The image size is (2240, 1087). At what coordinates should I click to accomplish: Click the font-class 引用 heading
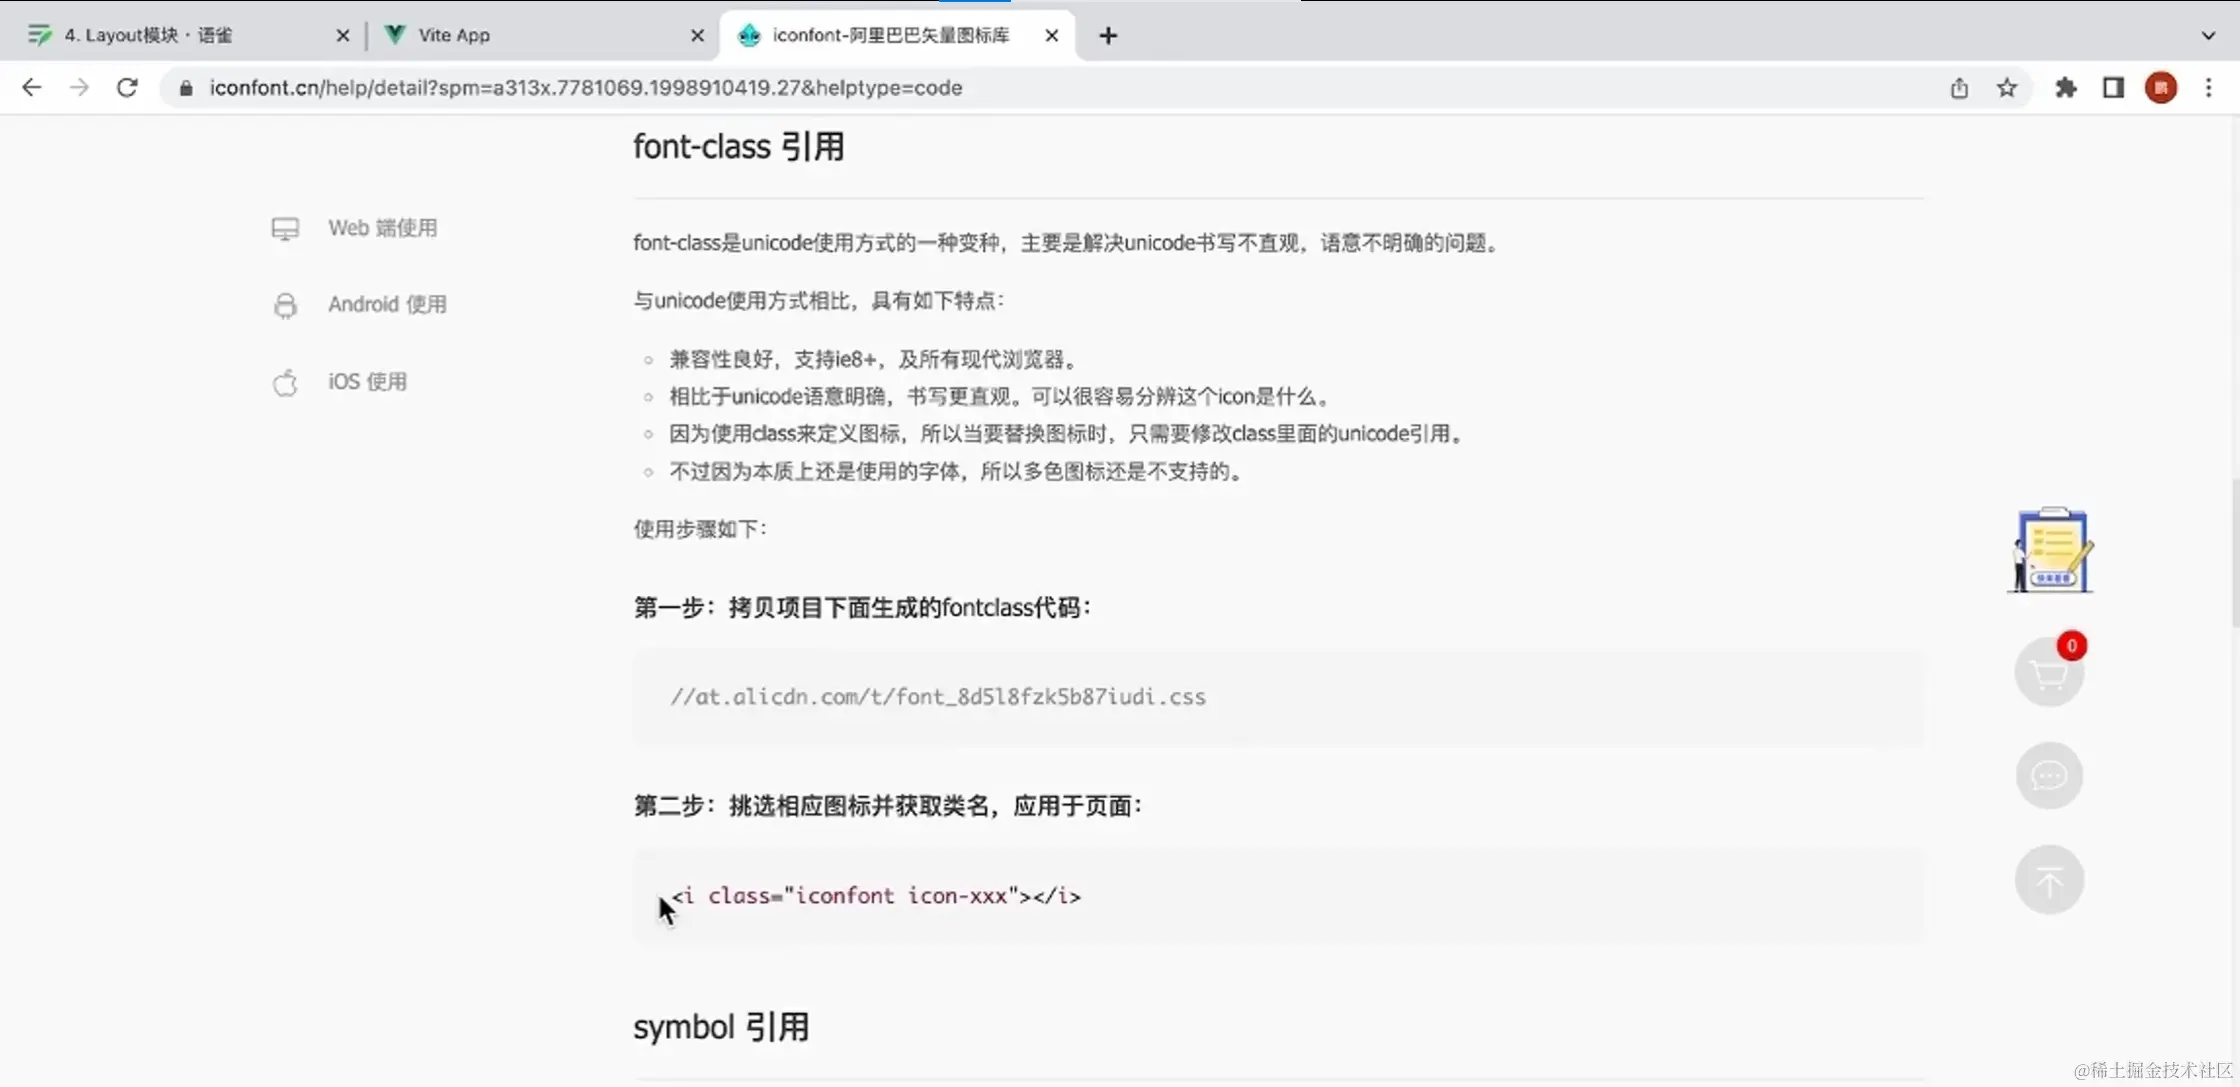[739, 147]
